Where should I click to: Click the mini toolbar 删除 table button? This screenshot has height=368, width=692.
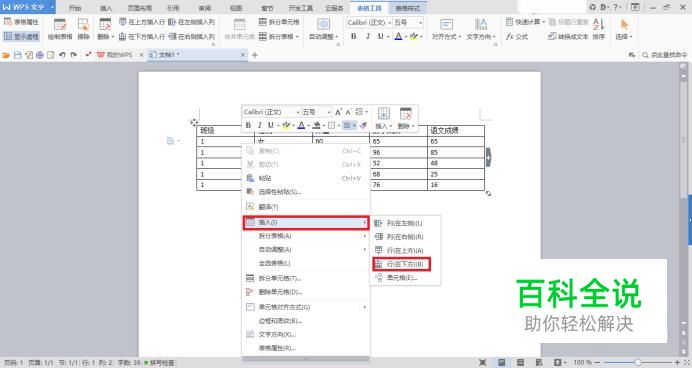[x=405, y=118]
